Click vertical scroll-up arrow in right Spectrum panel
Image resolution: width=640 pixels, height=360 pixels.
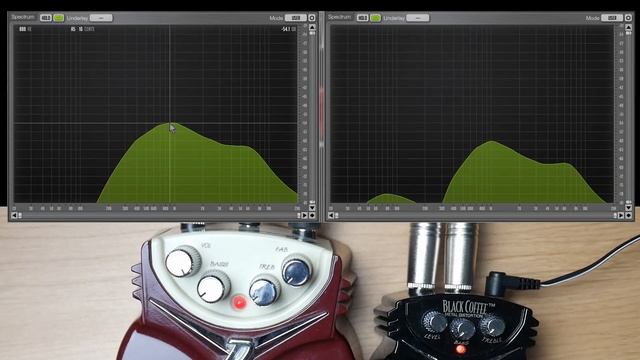coord(629,27)
